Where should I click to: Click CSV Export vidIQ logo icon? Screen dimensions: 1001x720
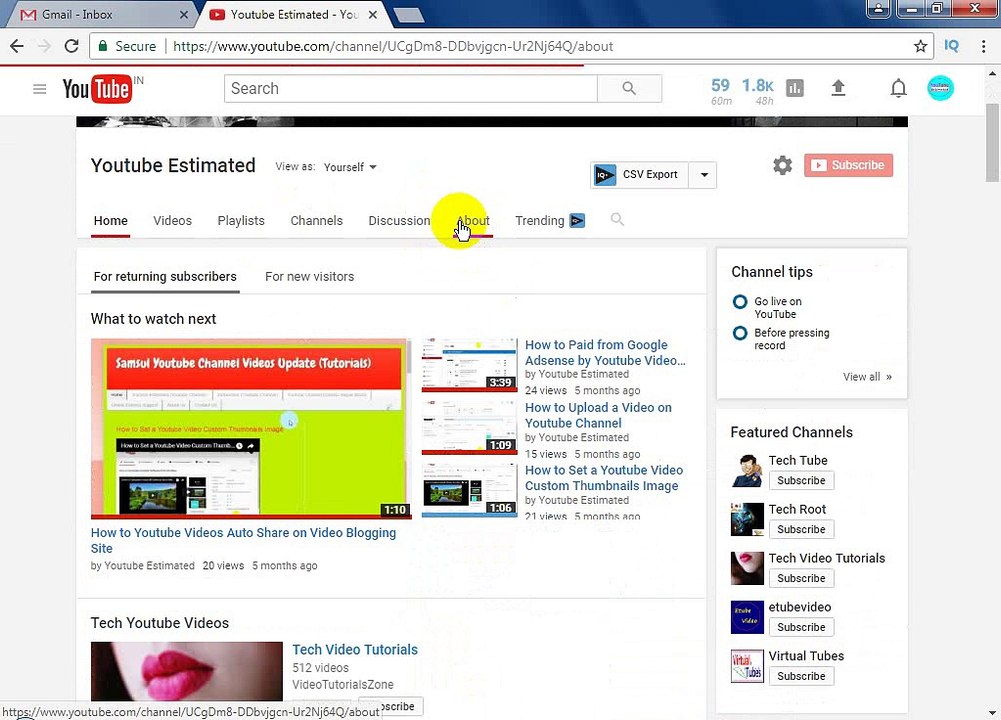(x=605, y=175)
